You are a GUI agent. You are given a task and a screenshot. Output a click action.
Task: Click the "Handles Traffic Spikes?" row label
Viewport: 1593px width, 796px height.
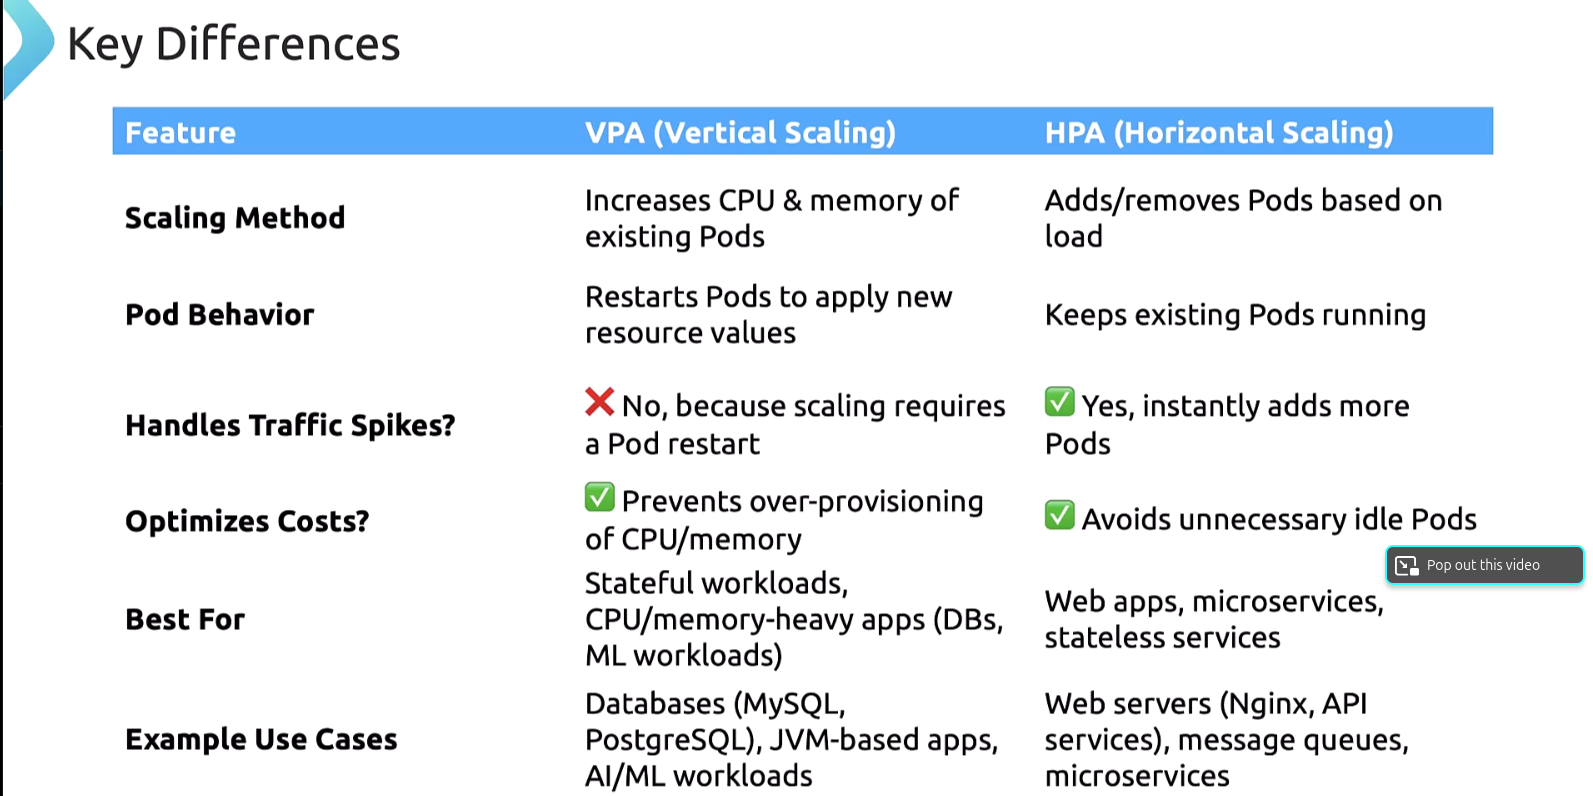289,426
